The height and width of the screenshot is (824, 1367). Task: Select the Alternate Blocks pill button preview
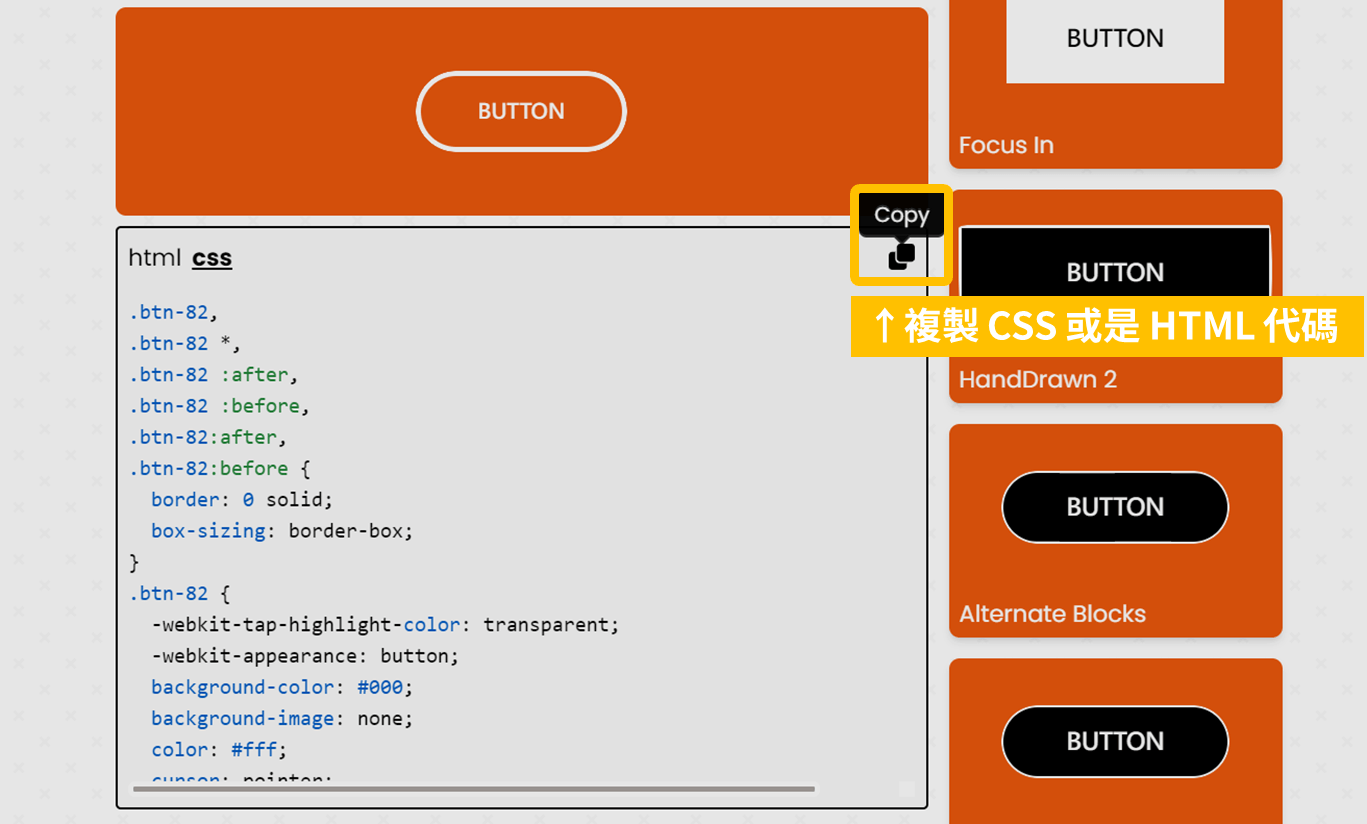click(x=1114, y=507)
